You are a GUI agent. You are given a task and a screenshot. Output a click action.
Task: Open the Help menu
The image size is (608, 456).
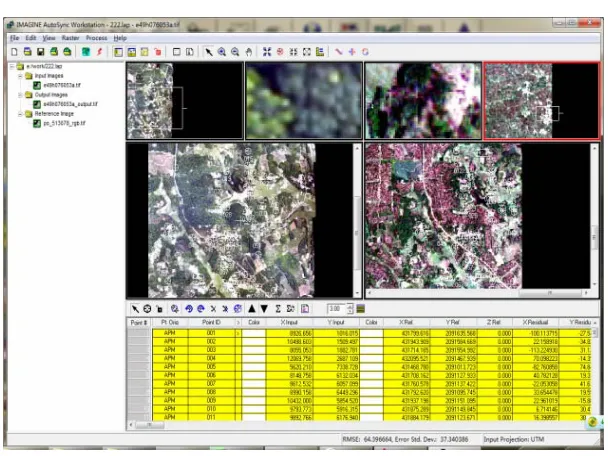click(120, 38)
